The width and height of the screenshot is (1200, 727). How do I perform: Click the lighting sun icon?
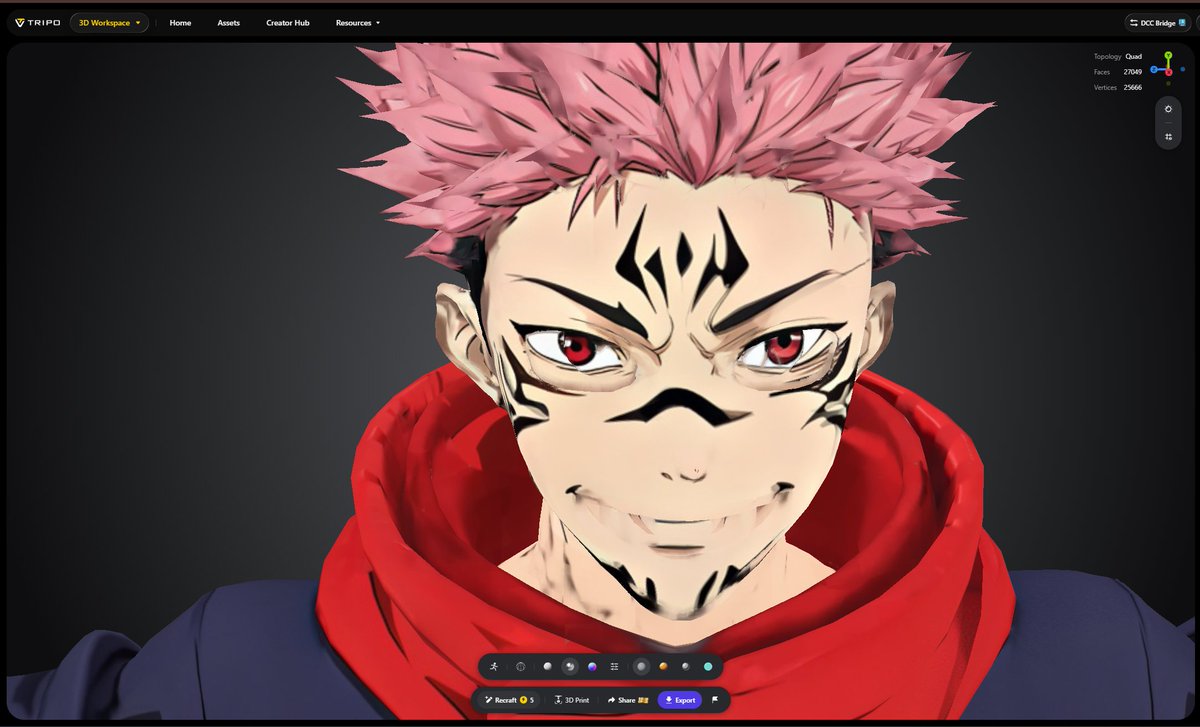click(1168, 108)
